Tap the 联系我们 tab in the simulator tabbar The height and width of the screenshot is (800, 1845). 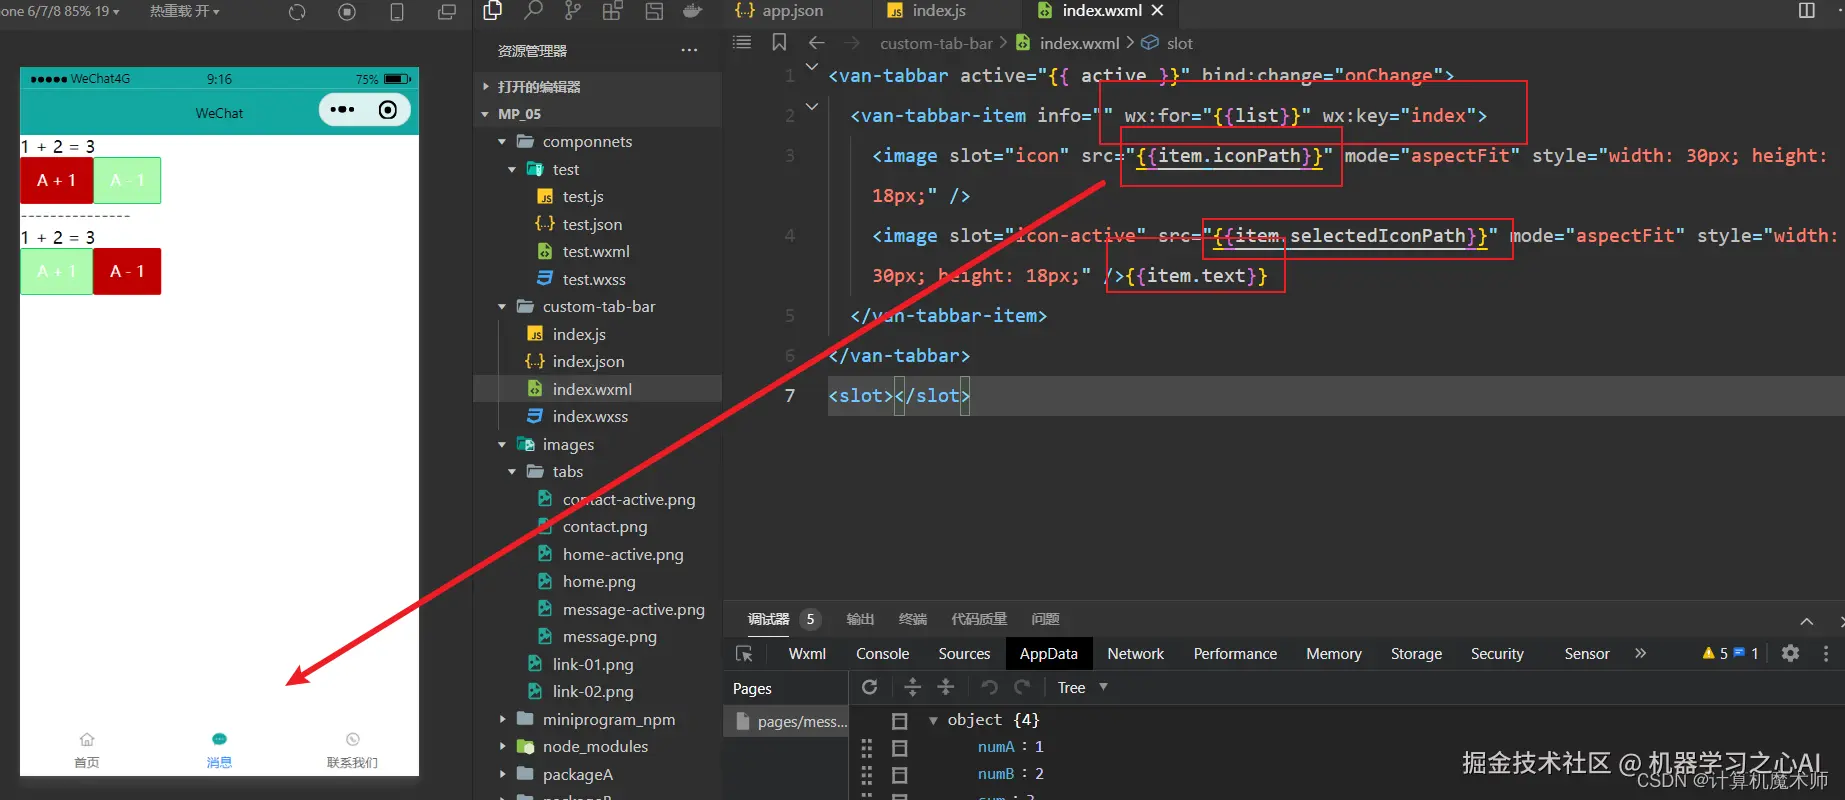click(352, 750)
